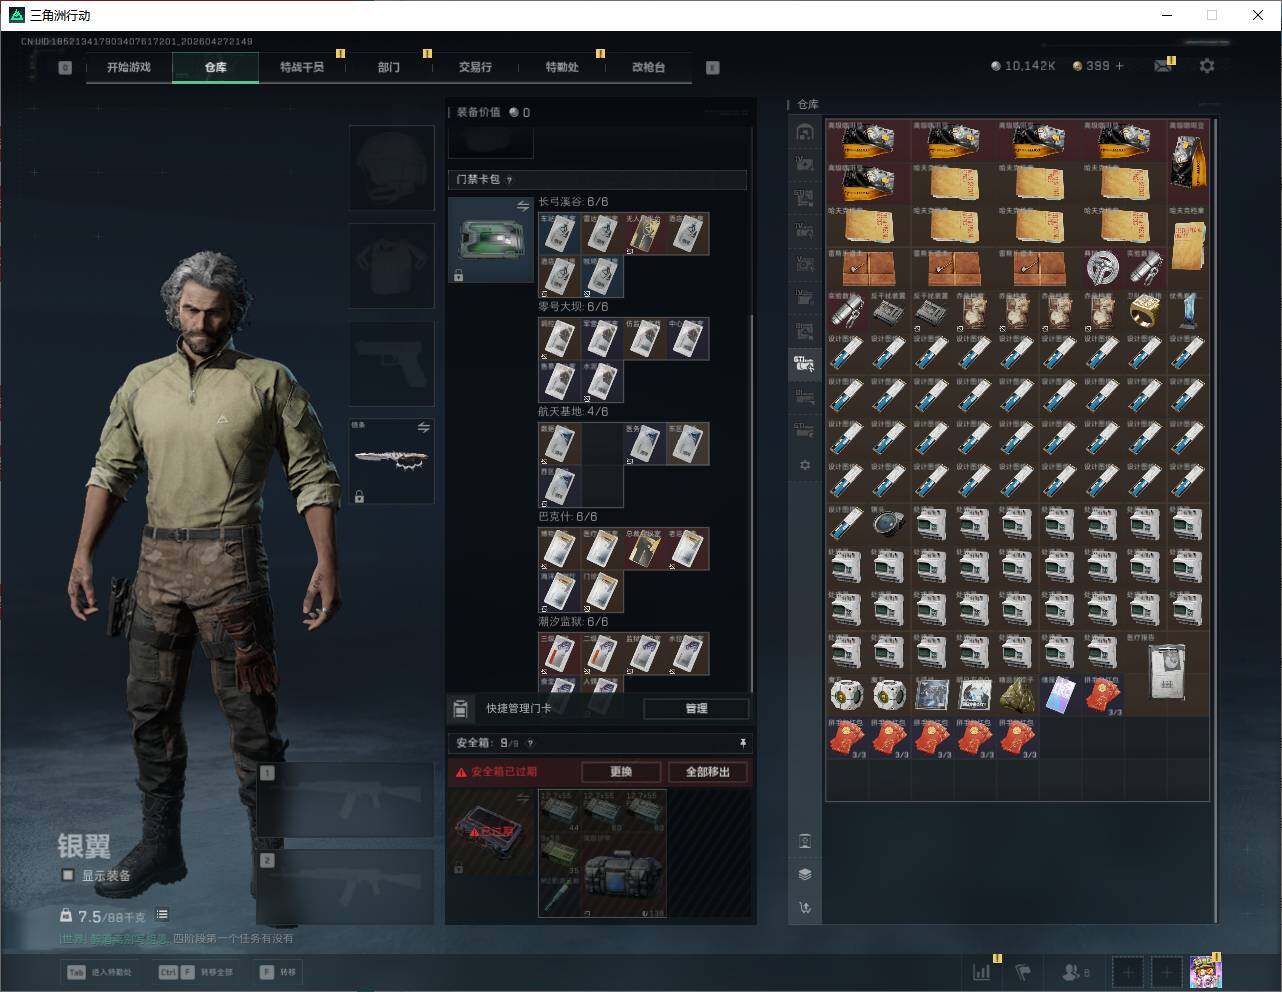Open the 部门 tab

pos(389,67)
